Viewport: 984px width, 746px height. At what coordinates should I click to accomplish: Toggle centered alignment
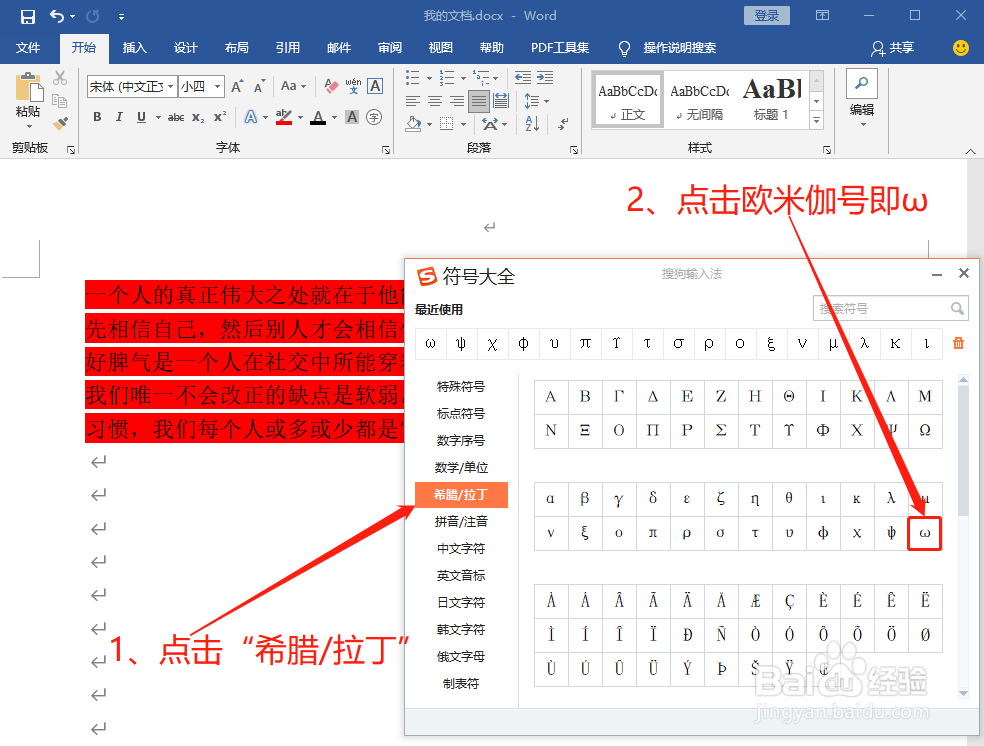tap(435, 100)
